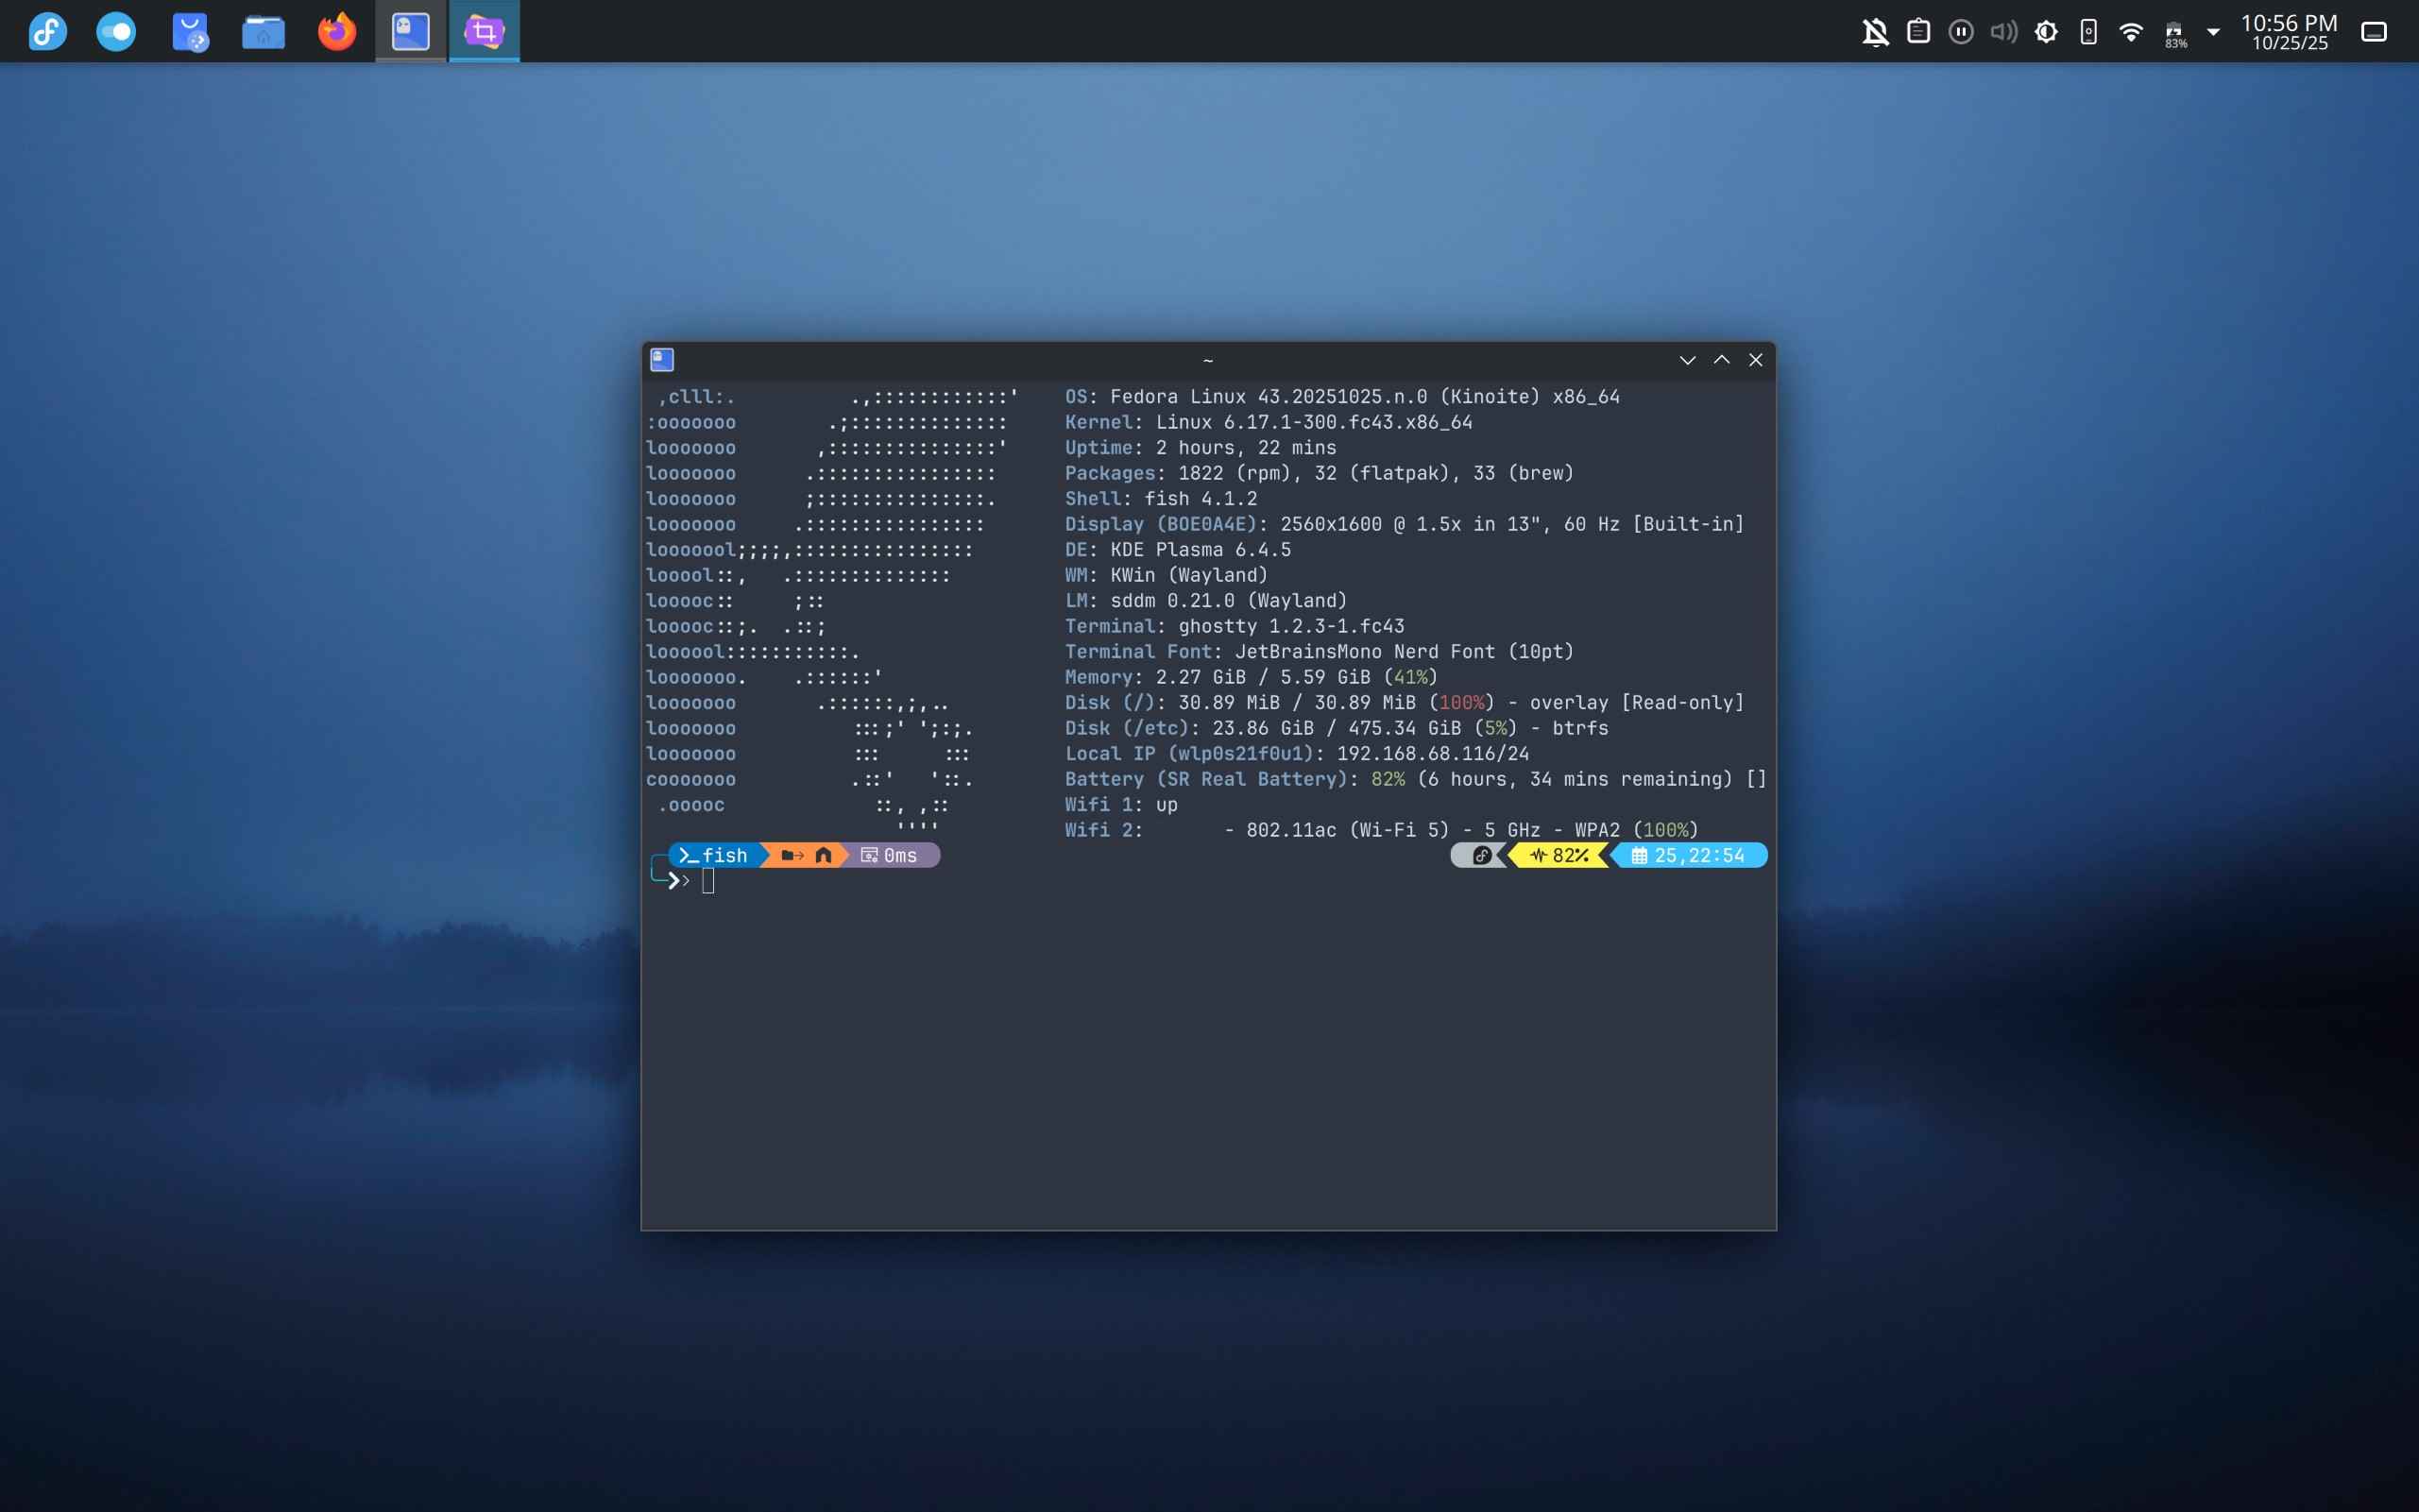Open the Wi-Fi networks popup
This screenshot has height=1512, width=2419.
[x=2131, y=32]
